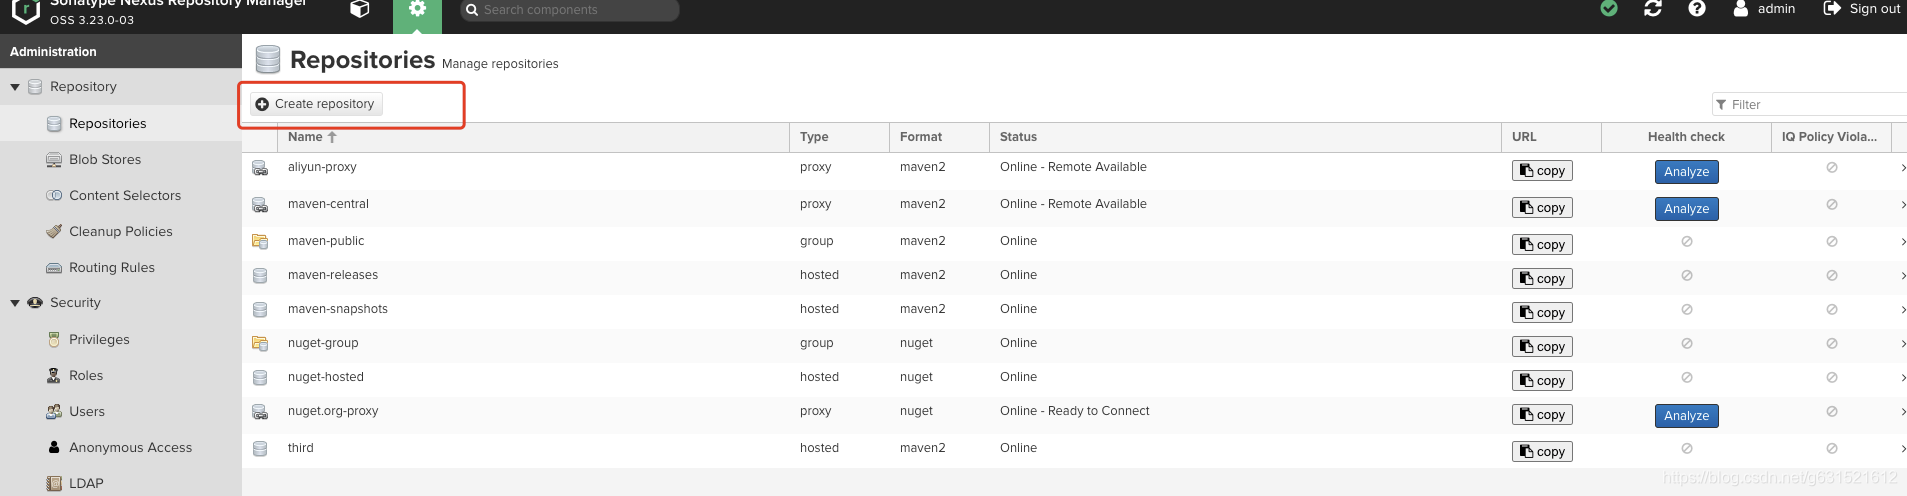The height and width of the screenshot is (496, 1907).
Task: Copy URL of maven-central repository
Action: [1542, 208]
